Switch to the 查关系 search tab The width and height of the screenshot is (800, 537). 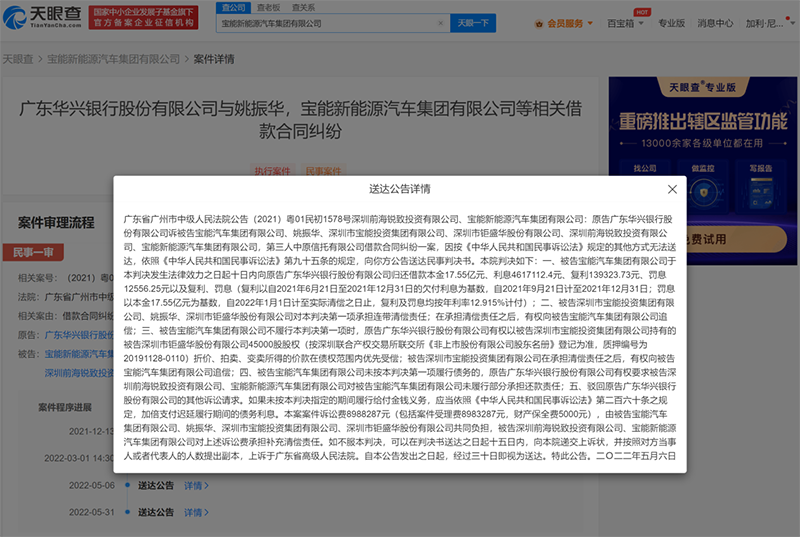point(304,8)
